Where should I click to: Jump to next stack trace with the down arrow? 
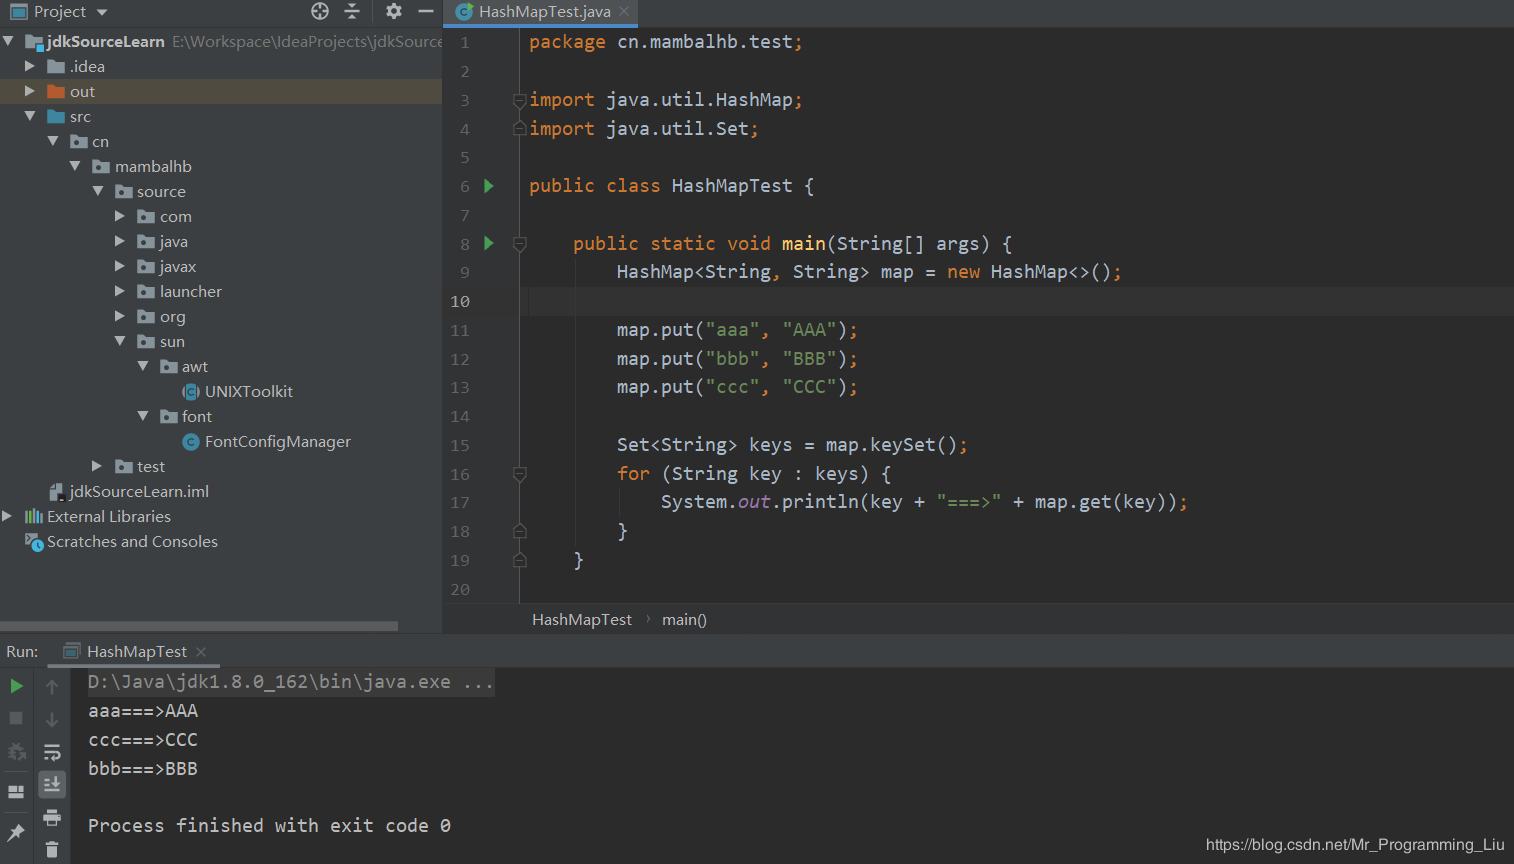click(x=52, y=719)
